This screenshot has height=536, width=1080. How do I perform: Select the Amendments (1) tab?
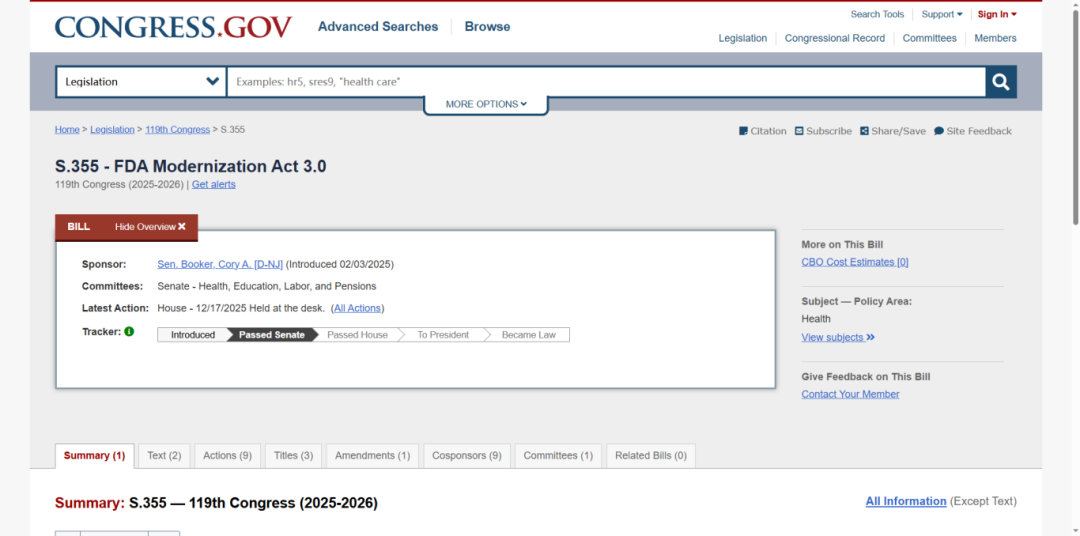click(372, 456)
